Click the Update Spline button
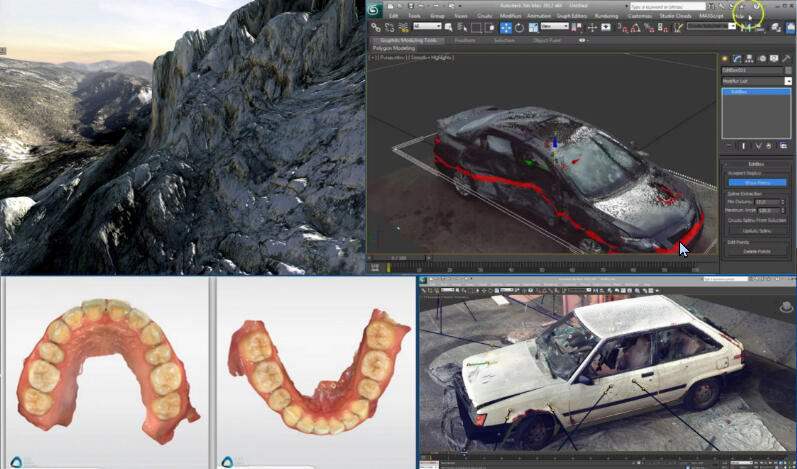The height and width of the screenshot is (469, 797). (x=757, y=231)
